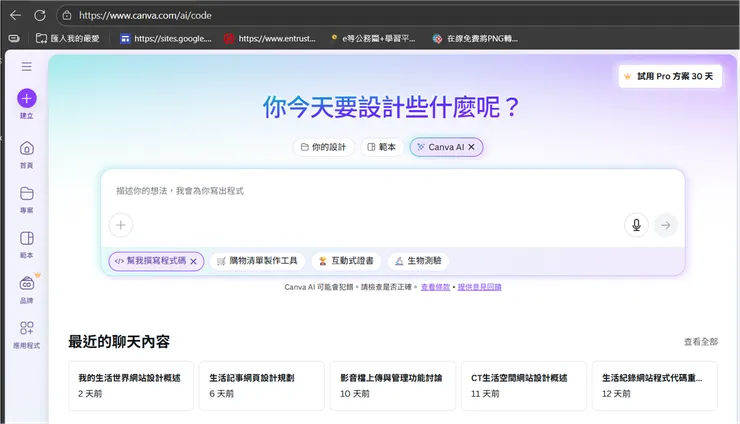Open the e等公務園+學習平 bookmark

tap(373, 38)
